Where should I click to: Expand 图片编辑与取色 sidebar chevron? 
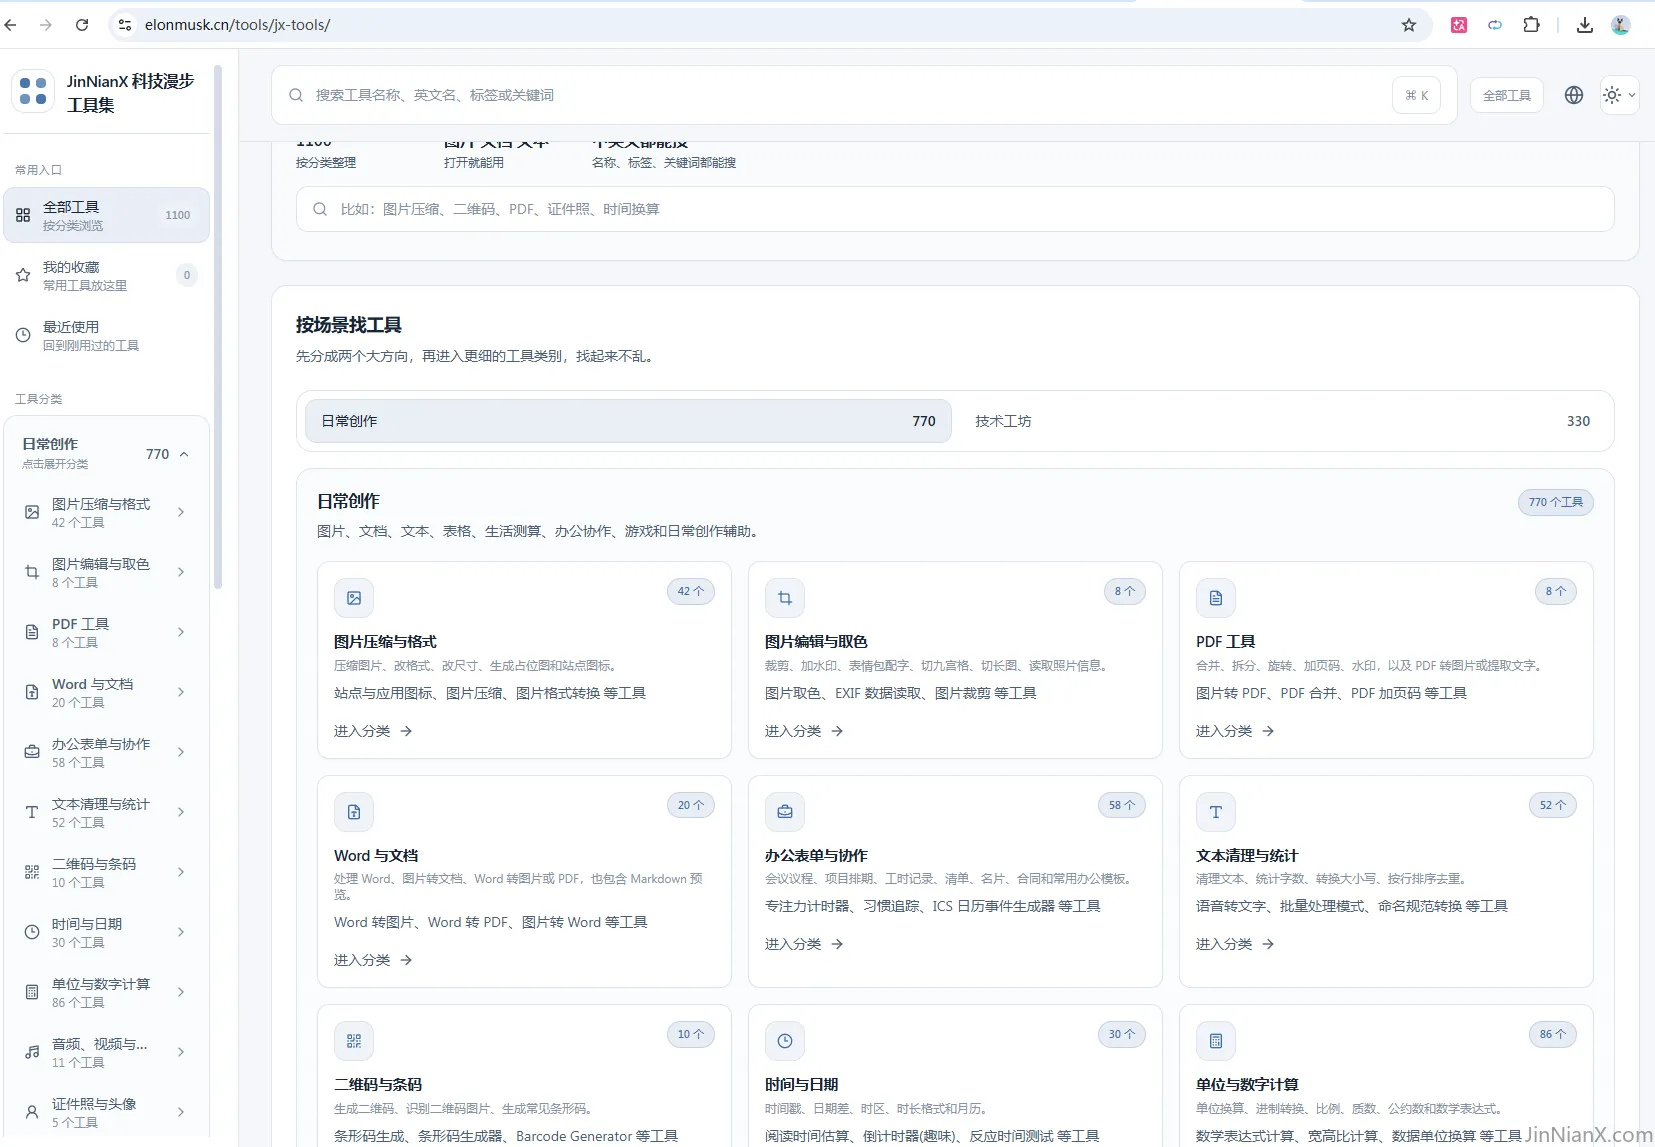click(181, 572)
